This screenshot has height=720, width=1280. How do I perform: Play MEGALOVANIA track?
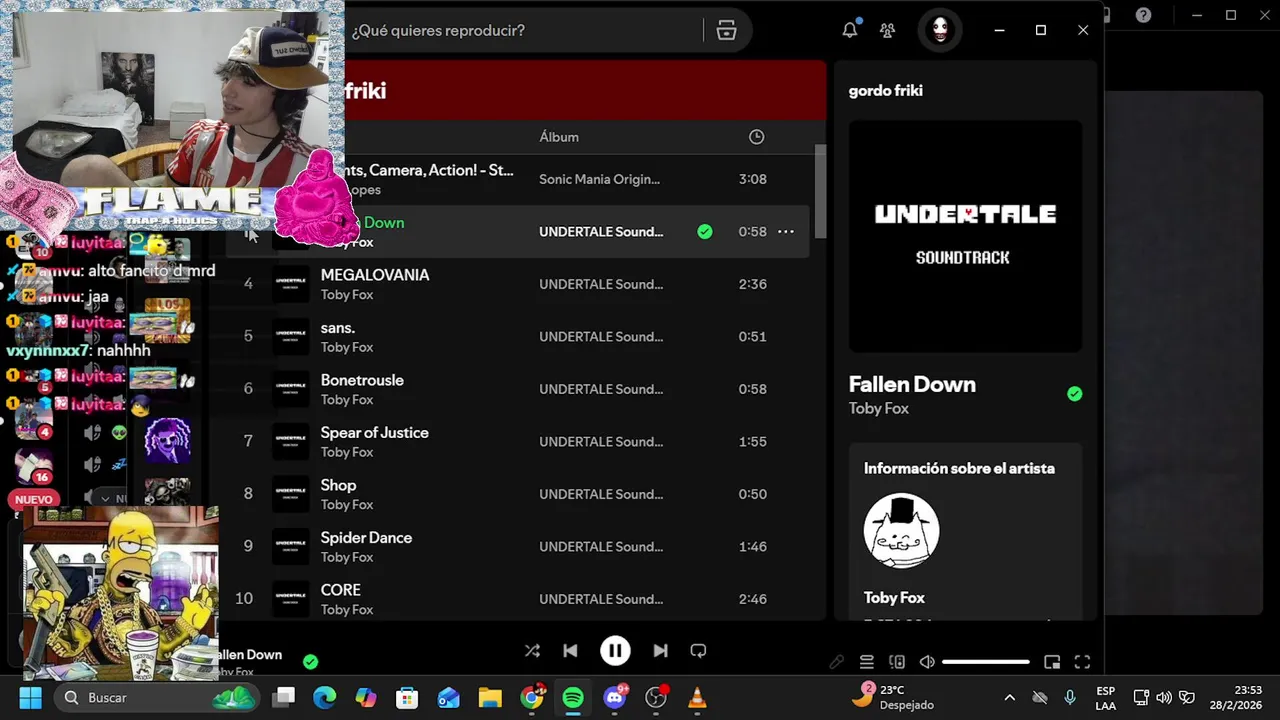pos(375,275)
